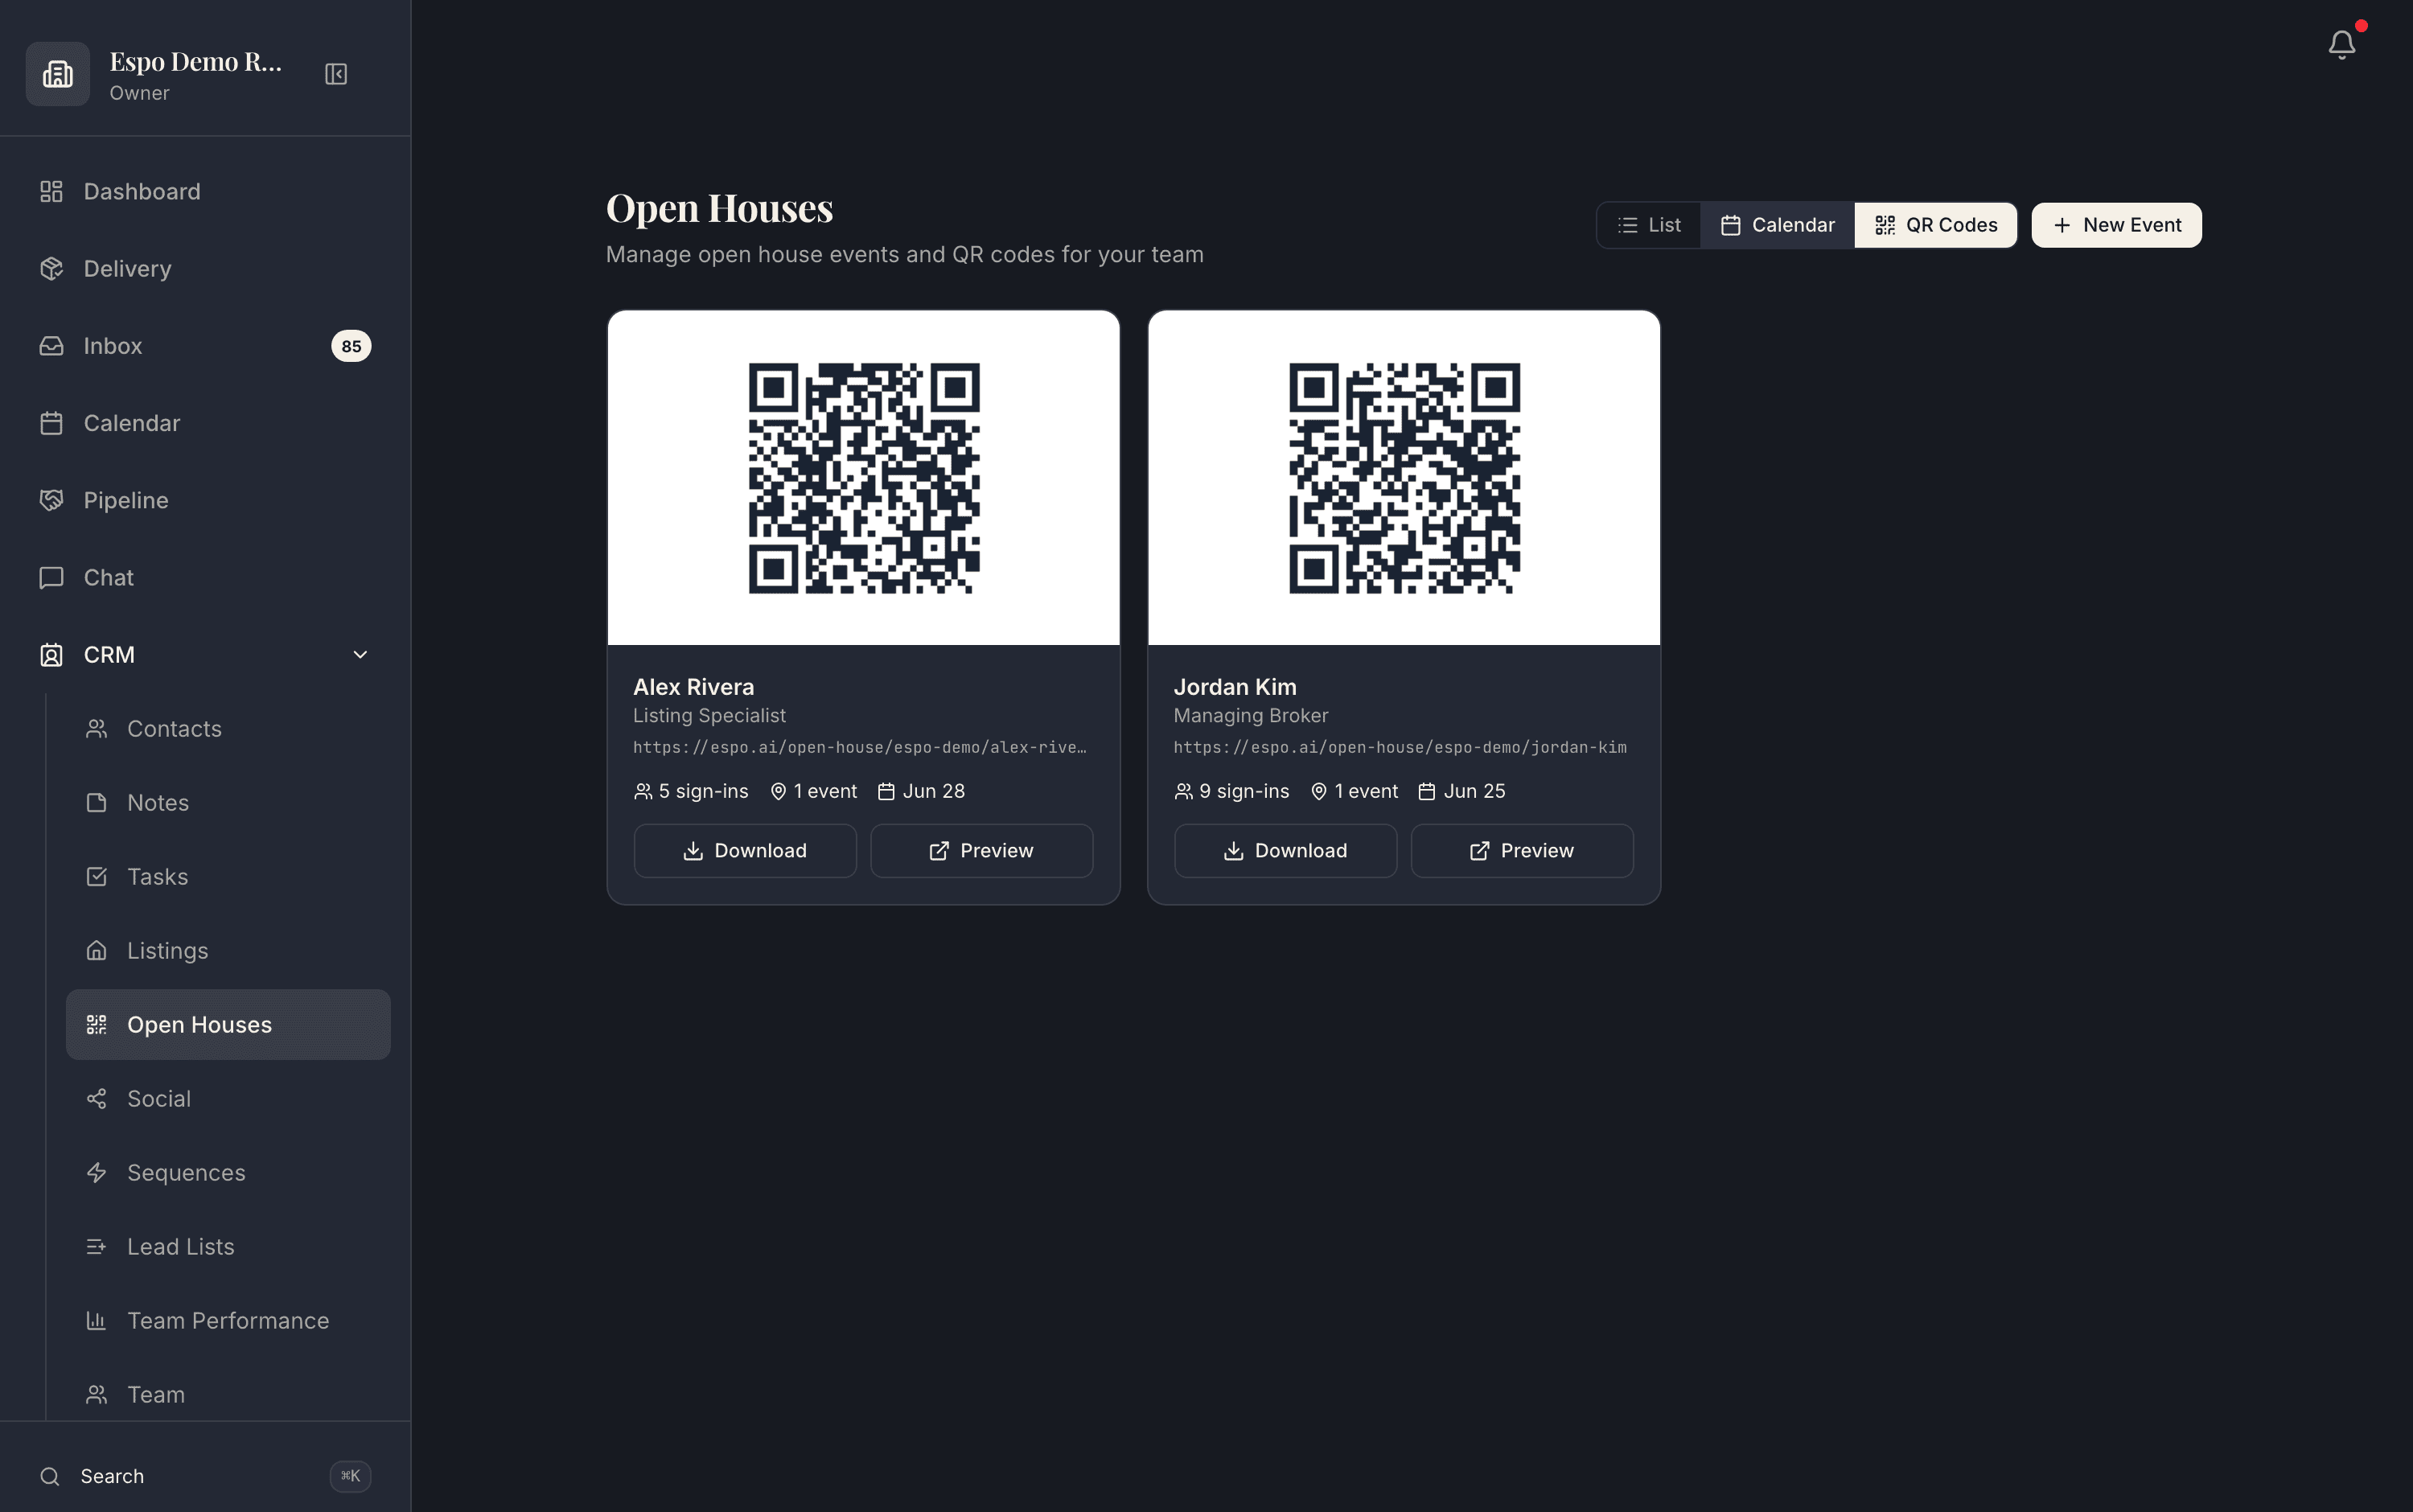Click the Contacts people icon

[x=96, y=729]
